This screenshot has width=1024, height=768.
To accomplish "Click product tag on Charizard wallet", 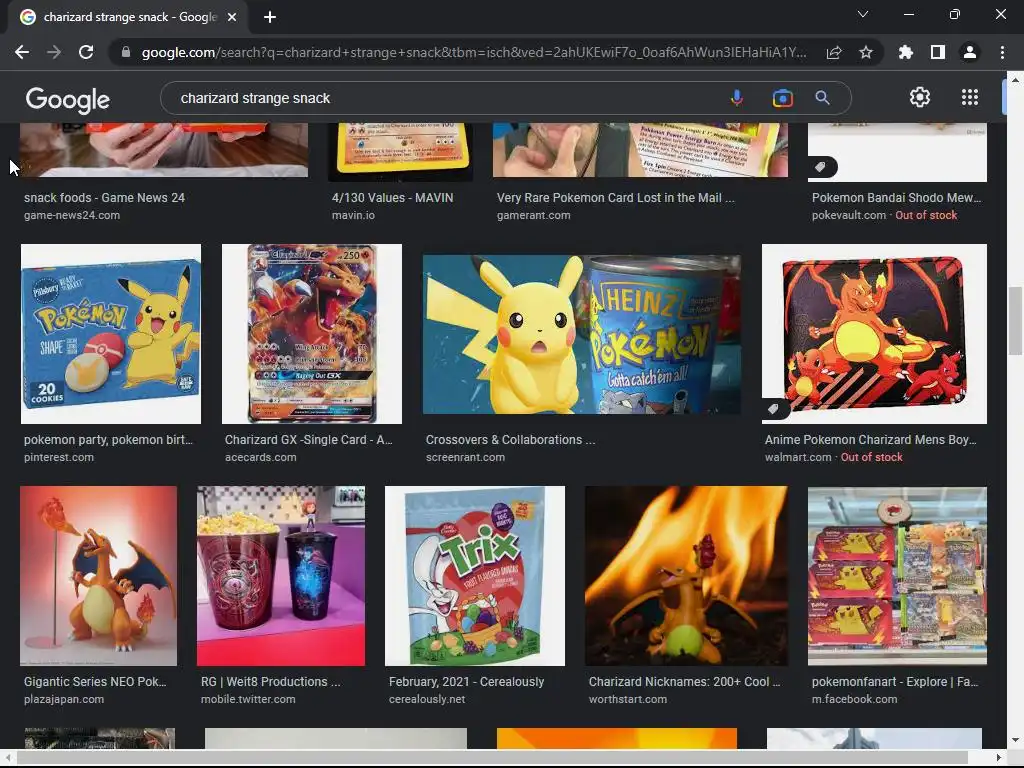I will [773, 409].
